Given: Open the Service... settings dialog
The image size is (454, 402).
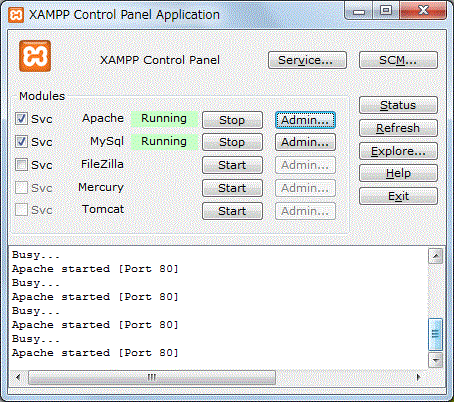Looking at the screenshot, I should tap(307, 60).
